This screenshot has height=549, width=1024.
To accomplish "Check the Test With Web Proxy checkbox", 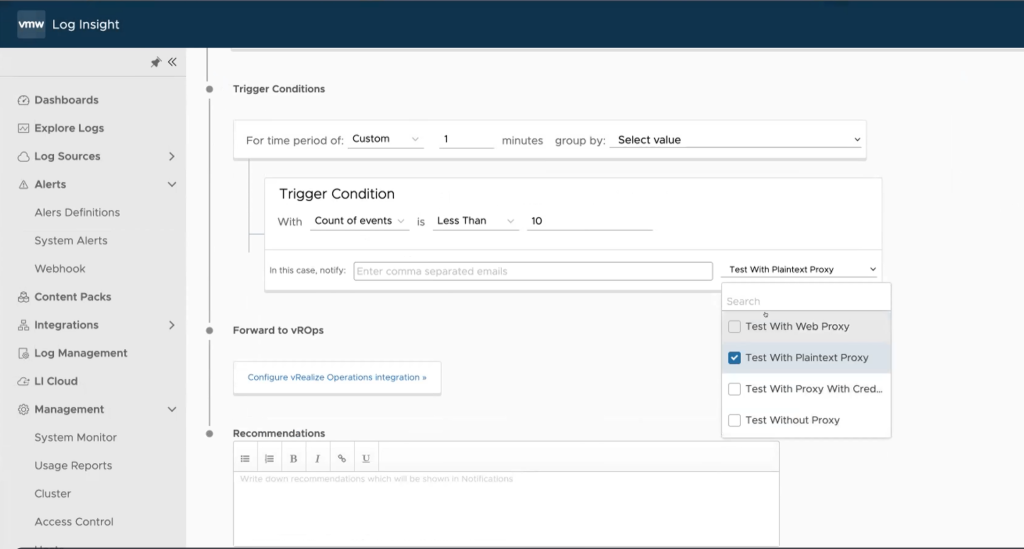I will 734,326.
